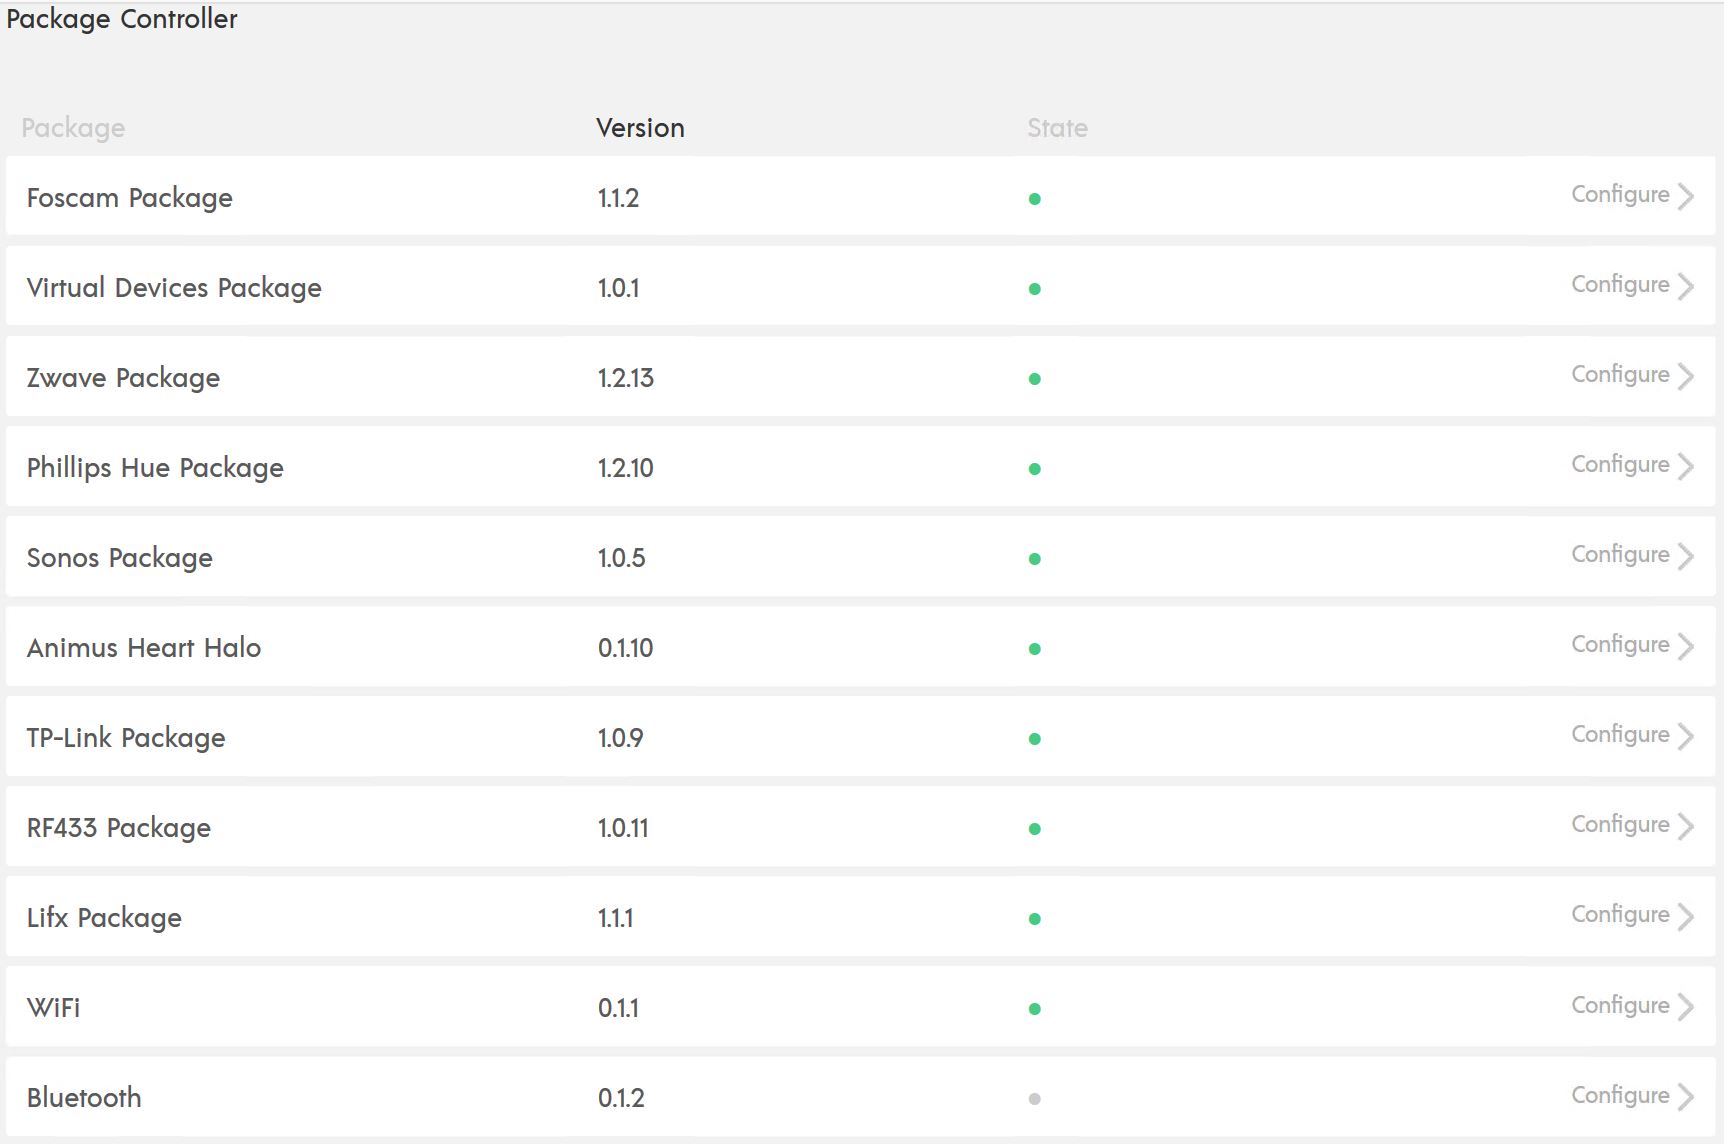Image resolution: width=1724 pixels, height=1144 pixels.
Task: Click Zwave version 1.2.13
Action: (625, 378)
